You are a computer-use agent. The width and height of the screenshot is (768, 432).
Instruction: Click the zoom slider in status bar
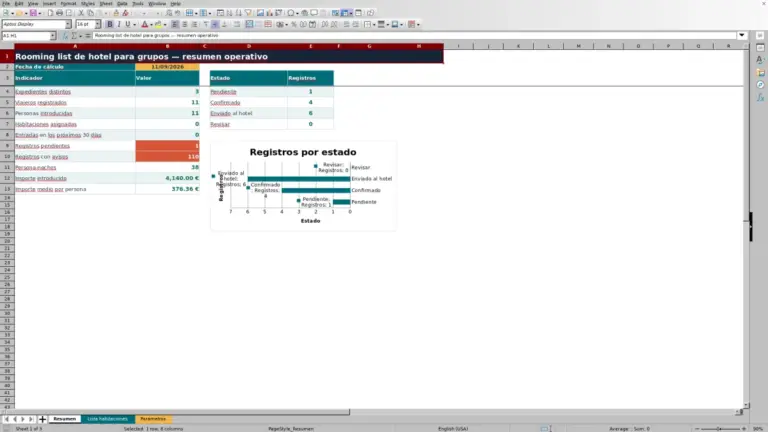coord(720,429)
